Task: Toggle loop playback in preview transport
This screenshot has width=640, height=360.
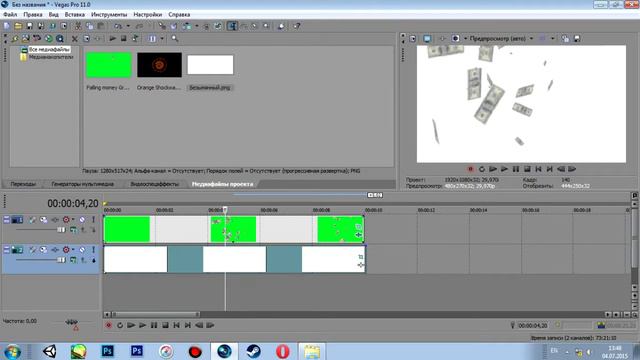Action: (x=482, y=169)
